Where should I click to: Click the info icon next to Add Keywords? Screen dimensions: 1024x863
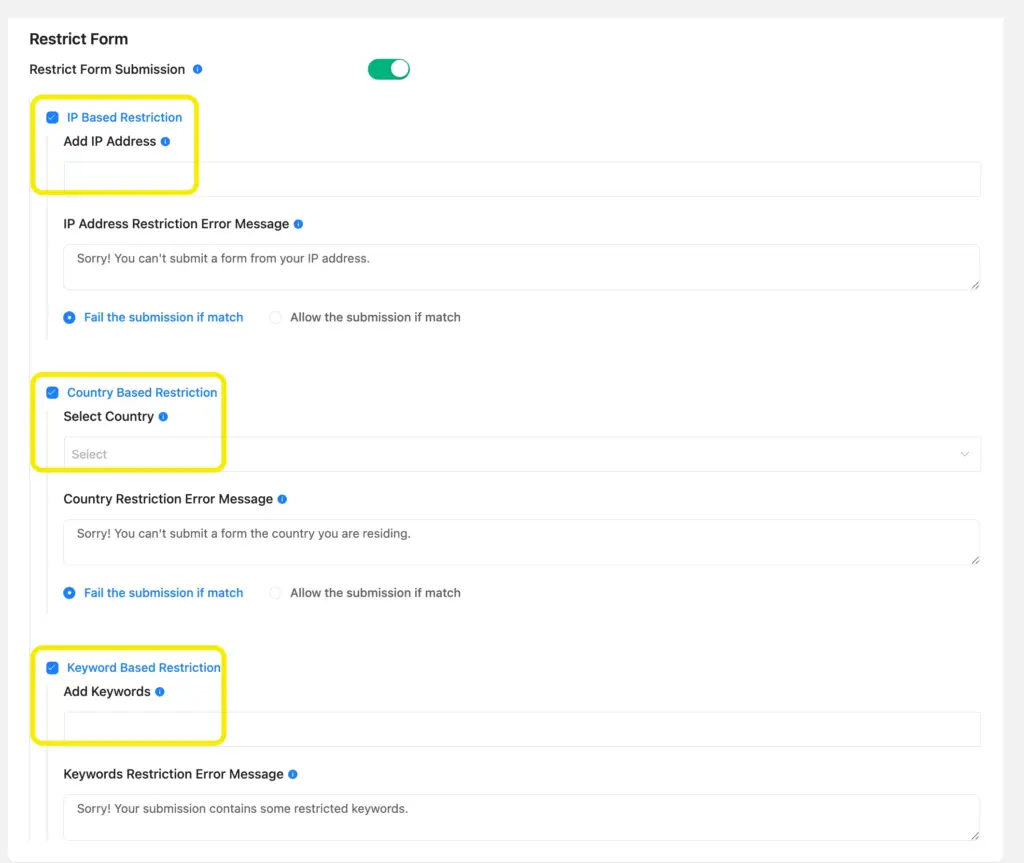[158, 691]
